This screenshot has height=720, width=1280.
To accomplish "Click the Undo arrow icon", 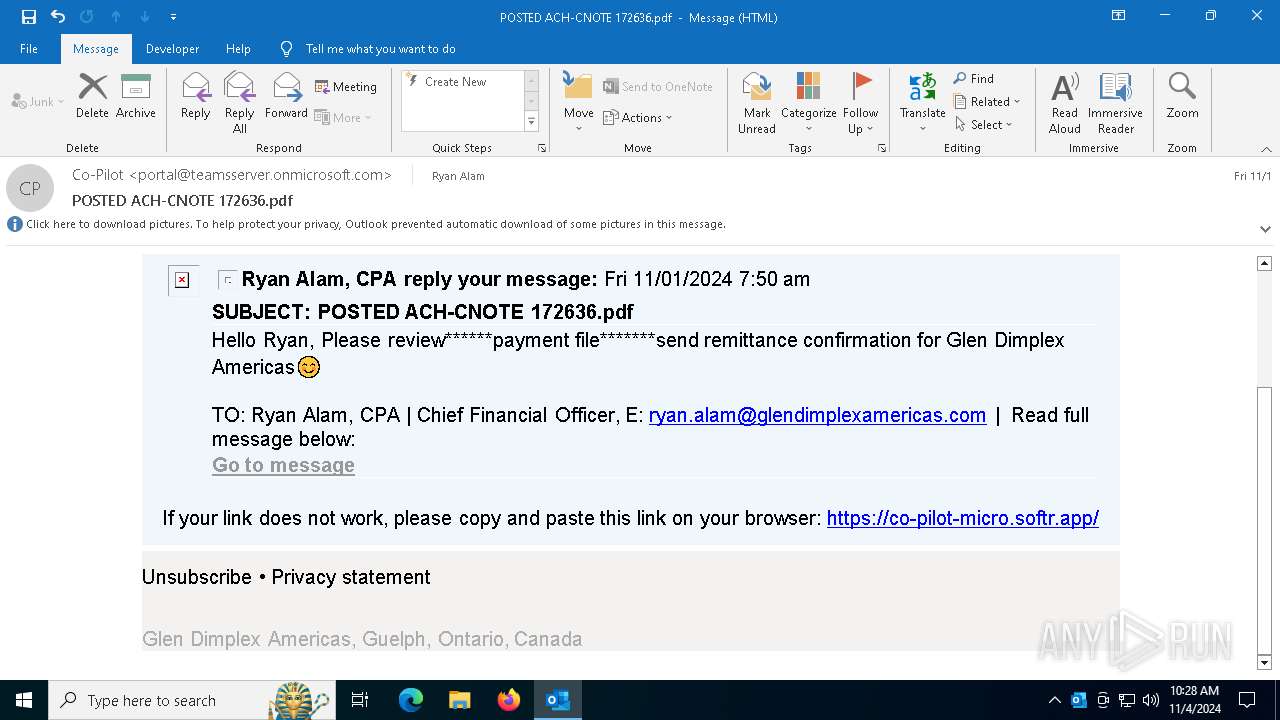I will [x=57, y=17].
